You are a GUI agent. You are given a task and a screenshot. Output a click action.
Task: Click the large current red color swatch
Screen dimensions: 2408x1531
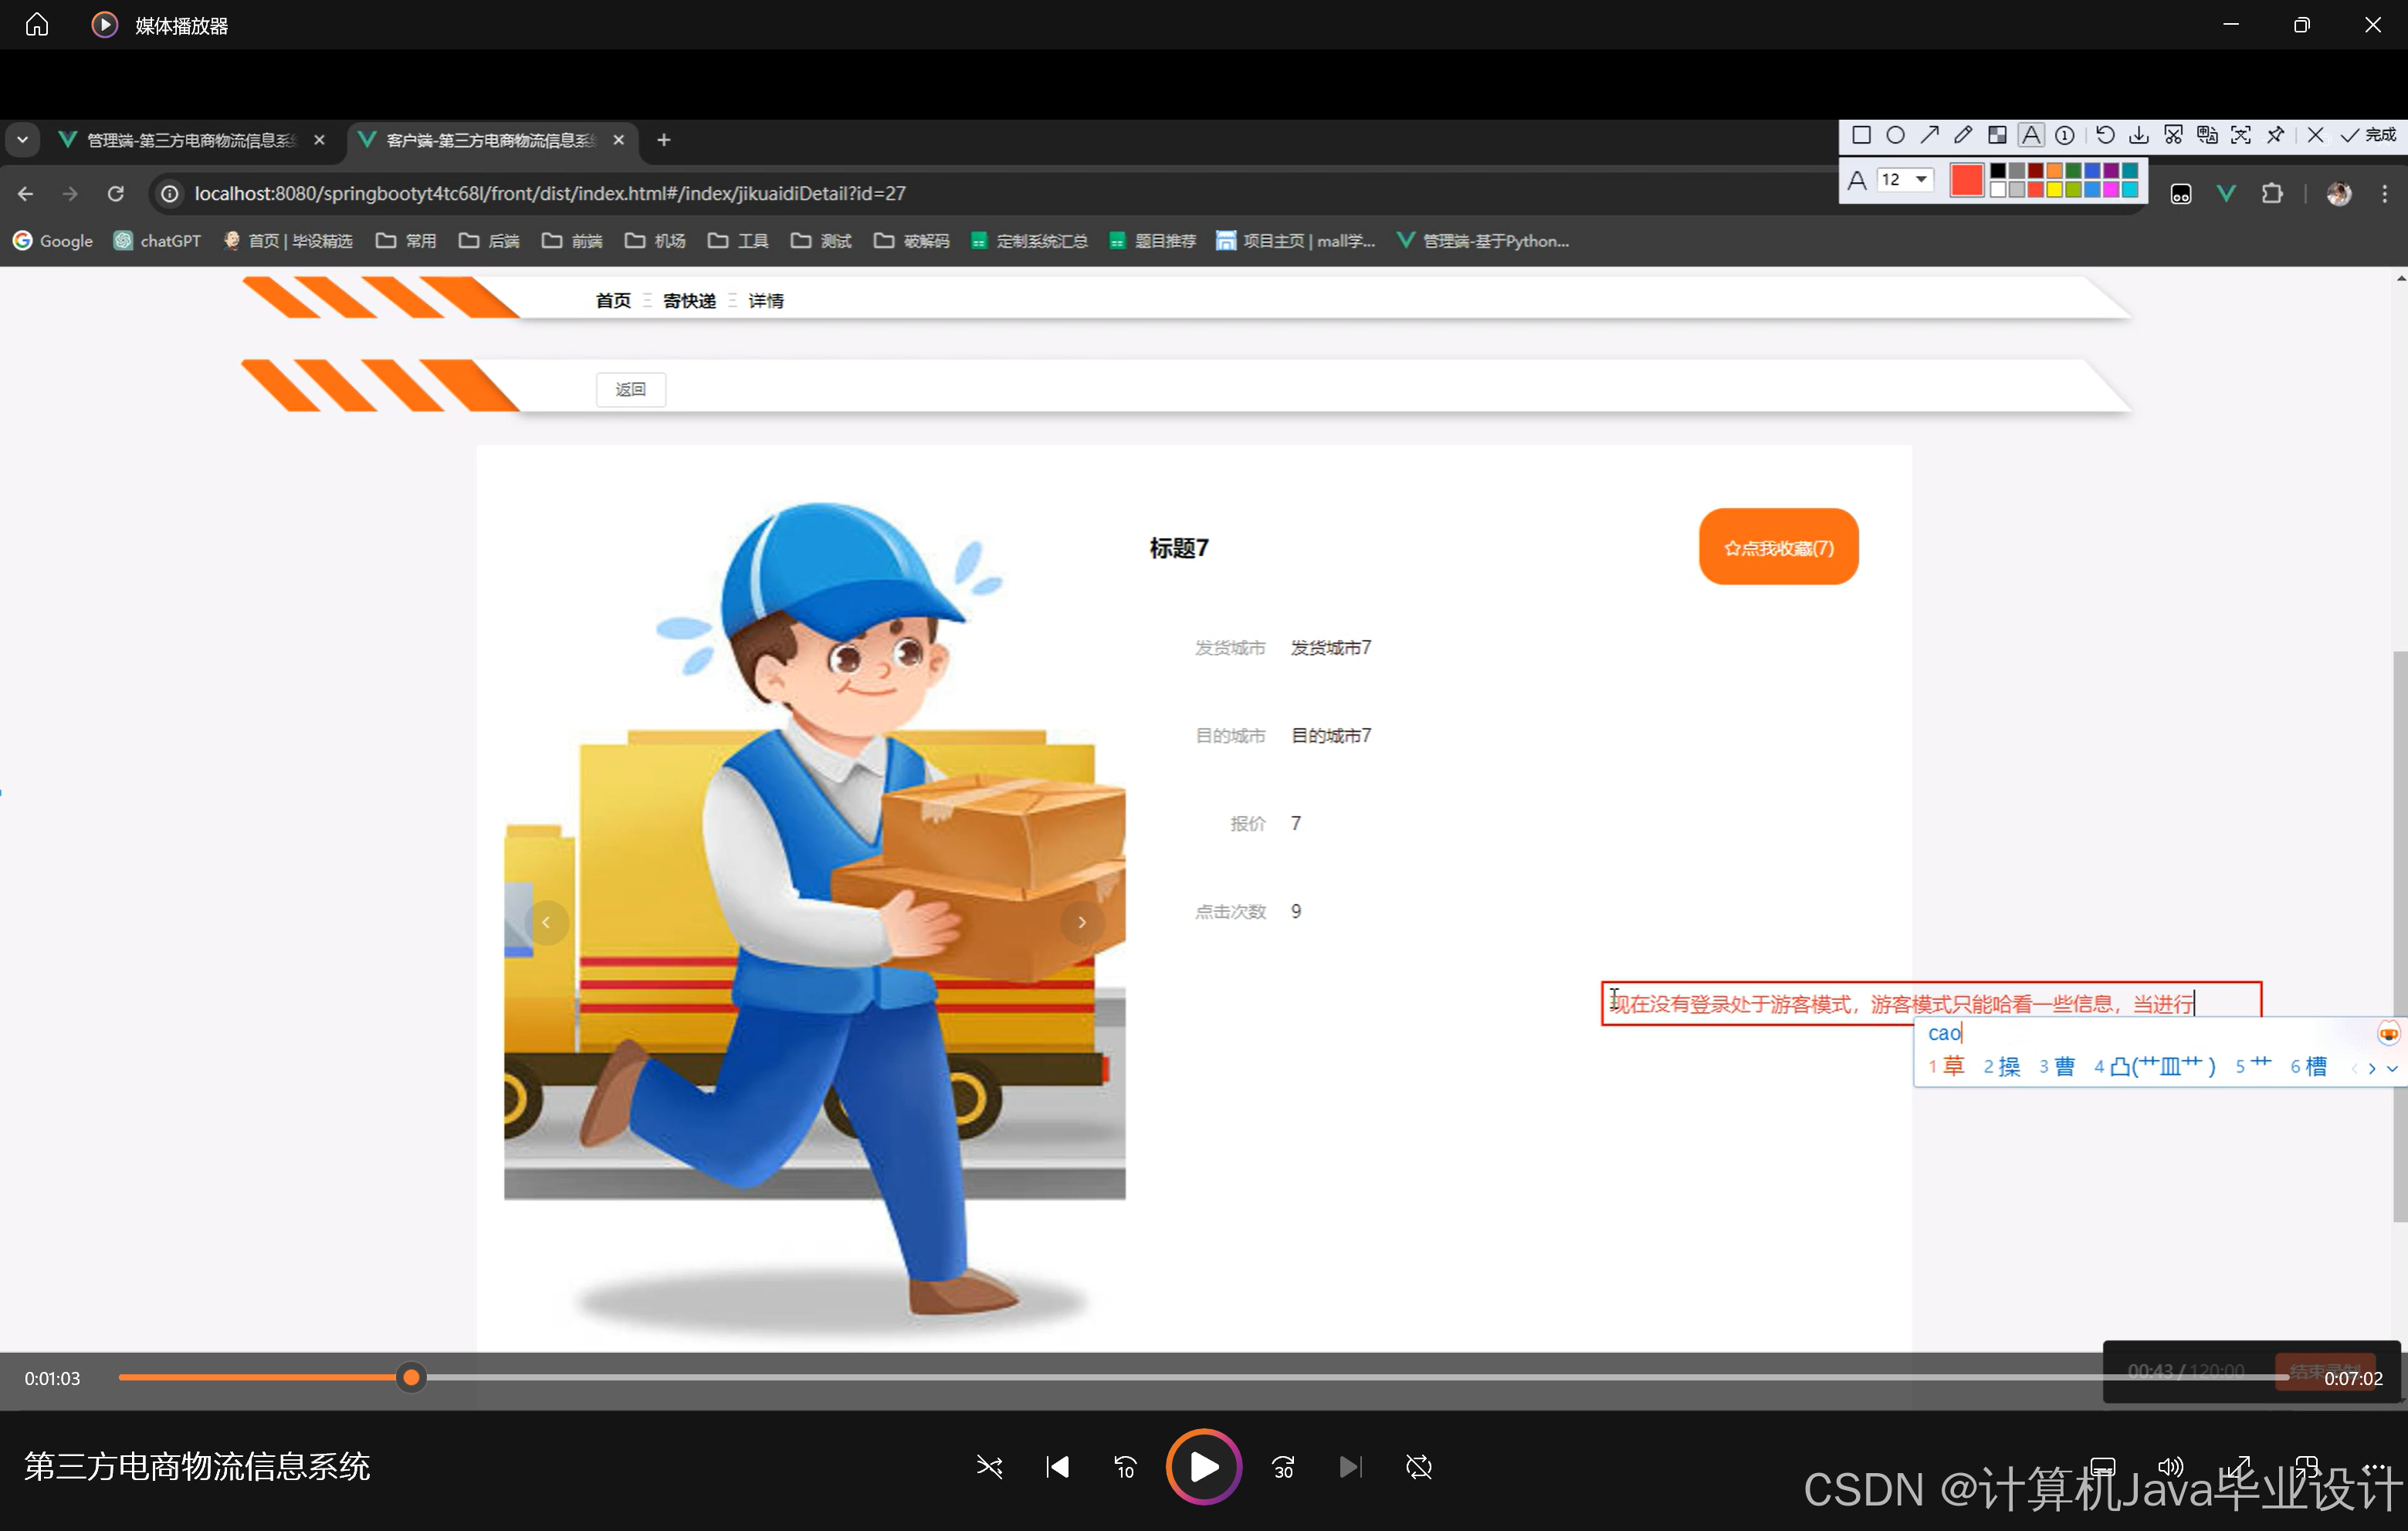pos(1966,180)
